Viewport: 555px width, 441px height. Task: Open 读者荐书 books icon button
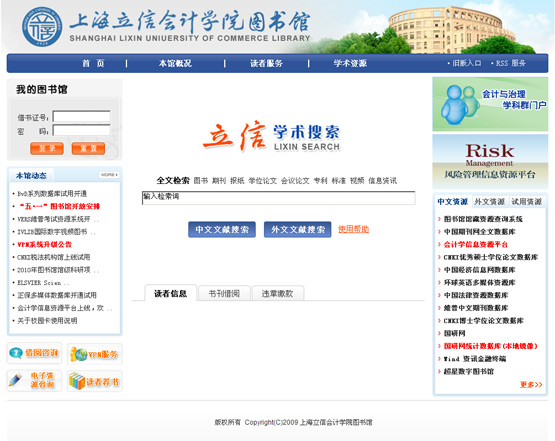coord(95,381)
